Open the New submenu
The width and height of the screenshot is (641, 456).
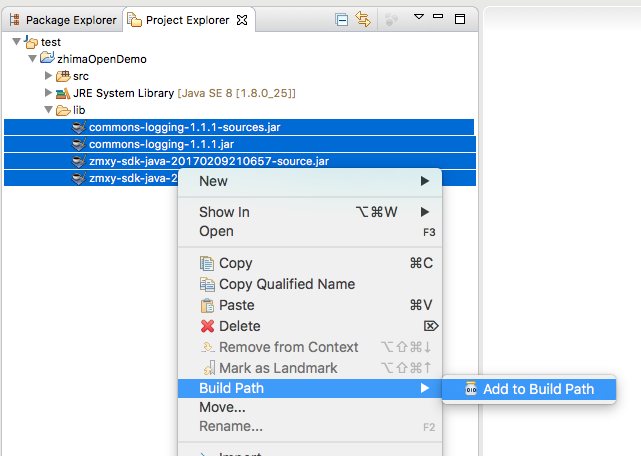click(x=310, y=181)
